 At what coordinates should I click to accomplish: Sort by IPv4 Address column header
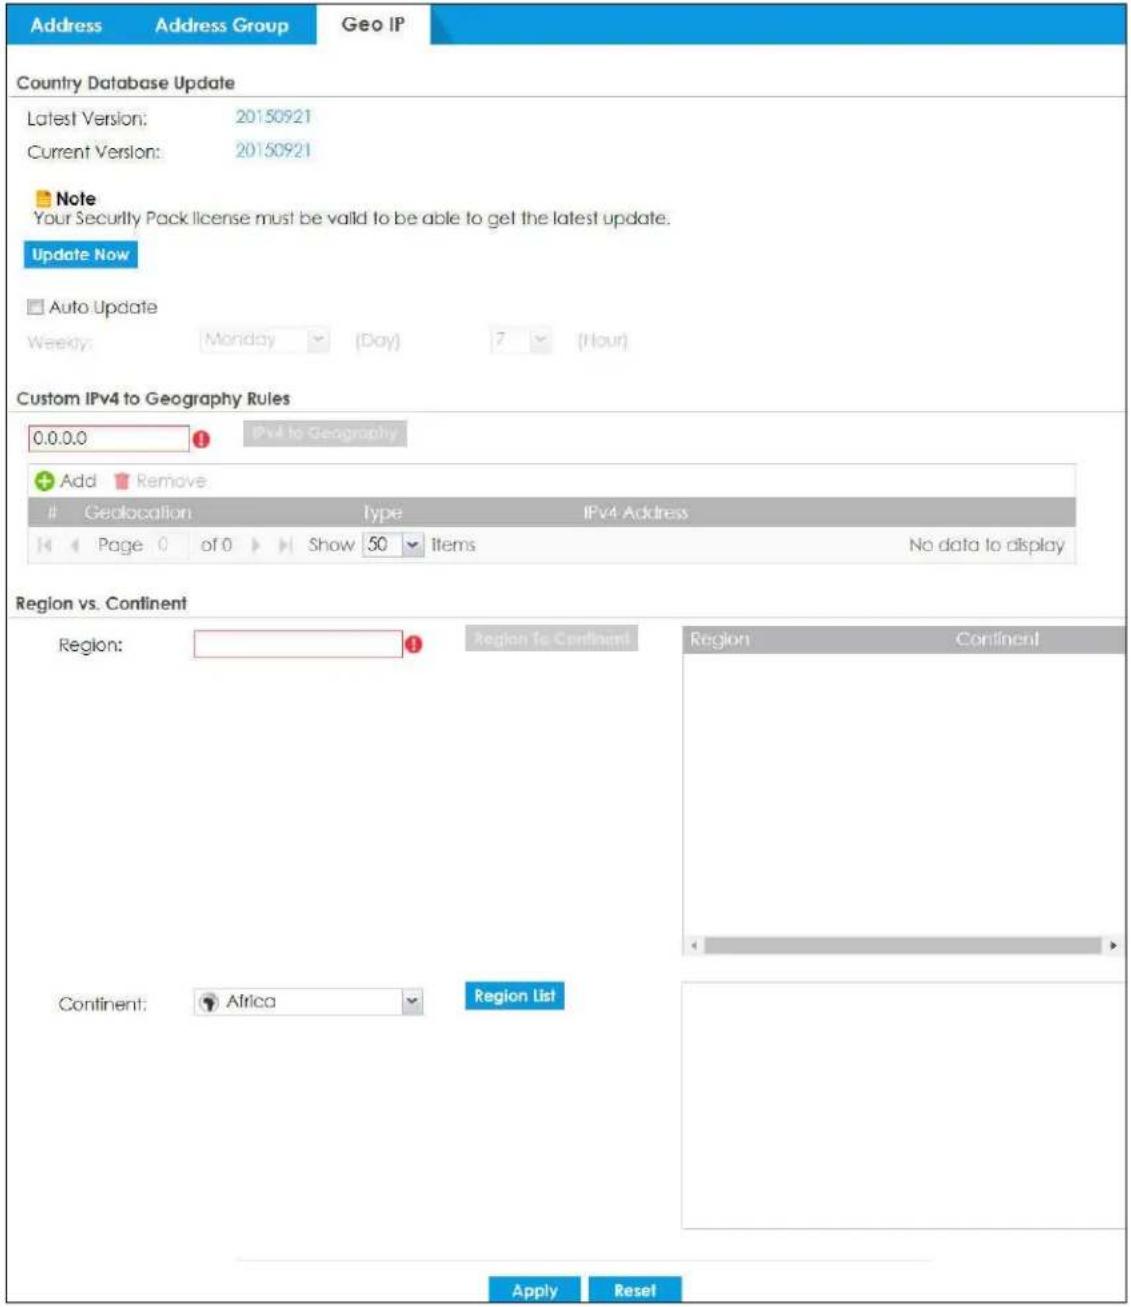point(635,512)
